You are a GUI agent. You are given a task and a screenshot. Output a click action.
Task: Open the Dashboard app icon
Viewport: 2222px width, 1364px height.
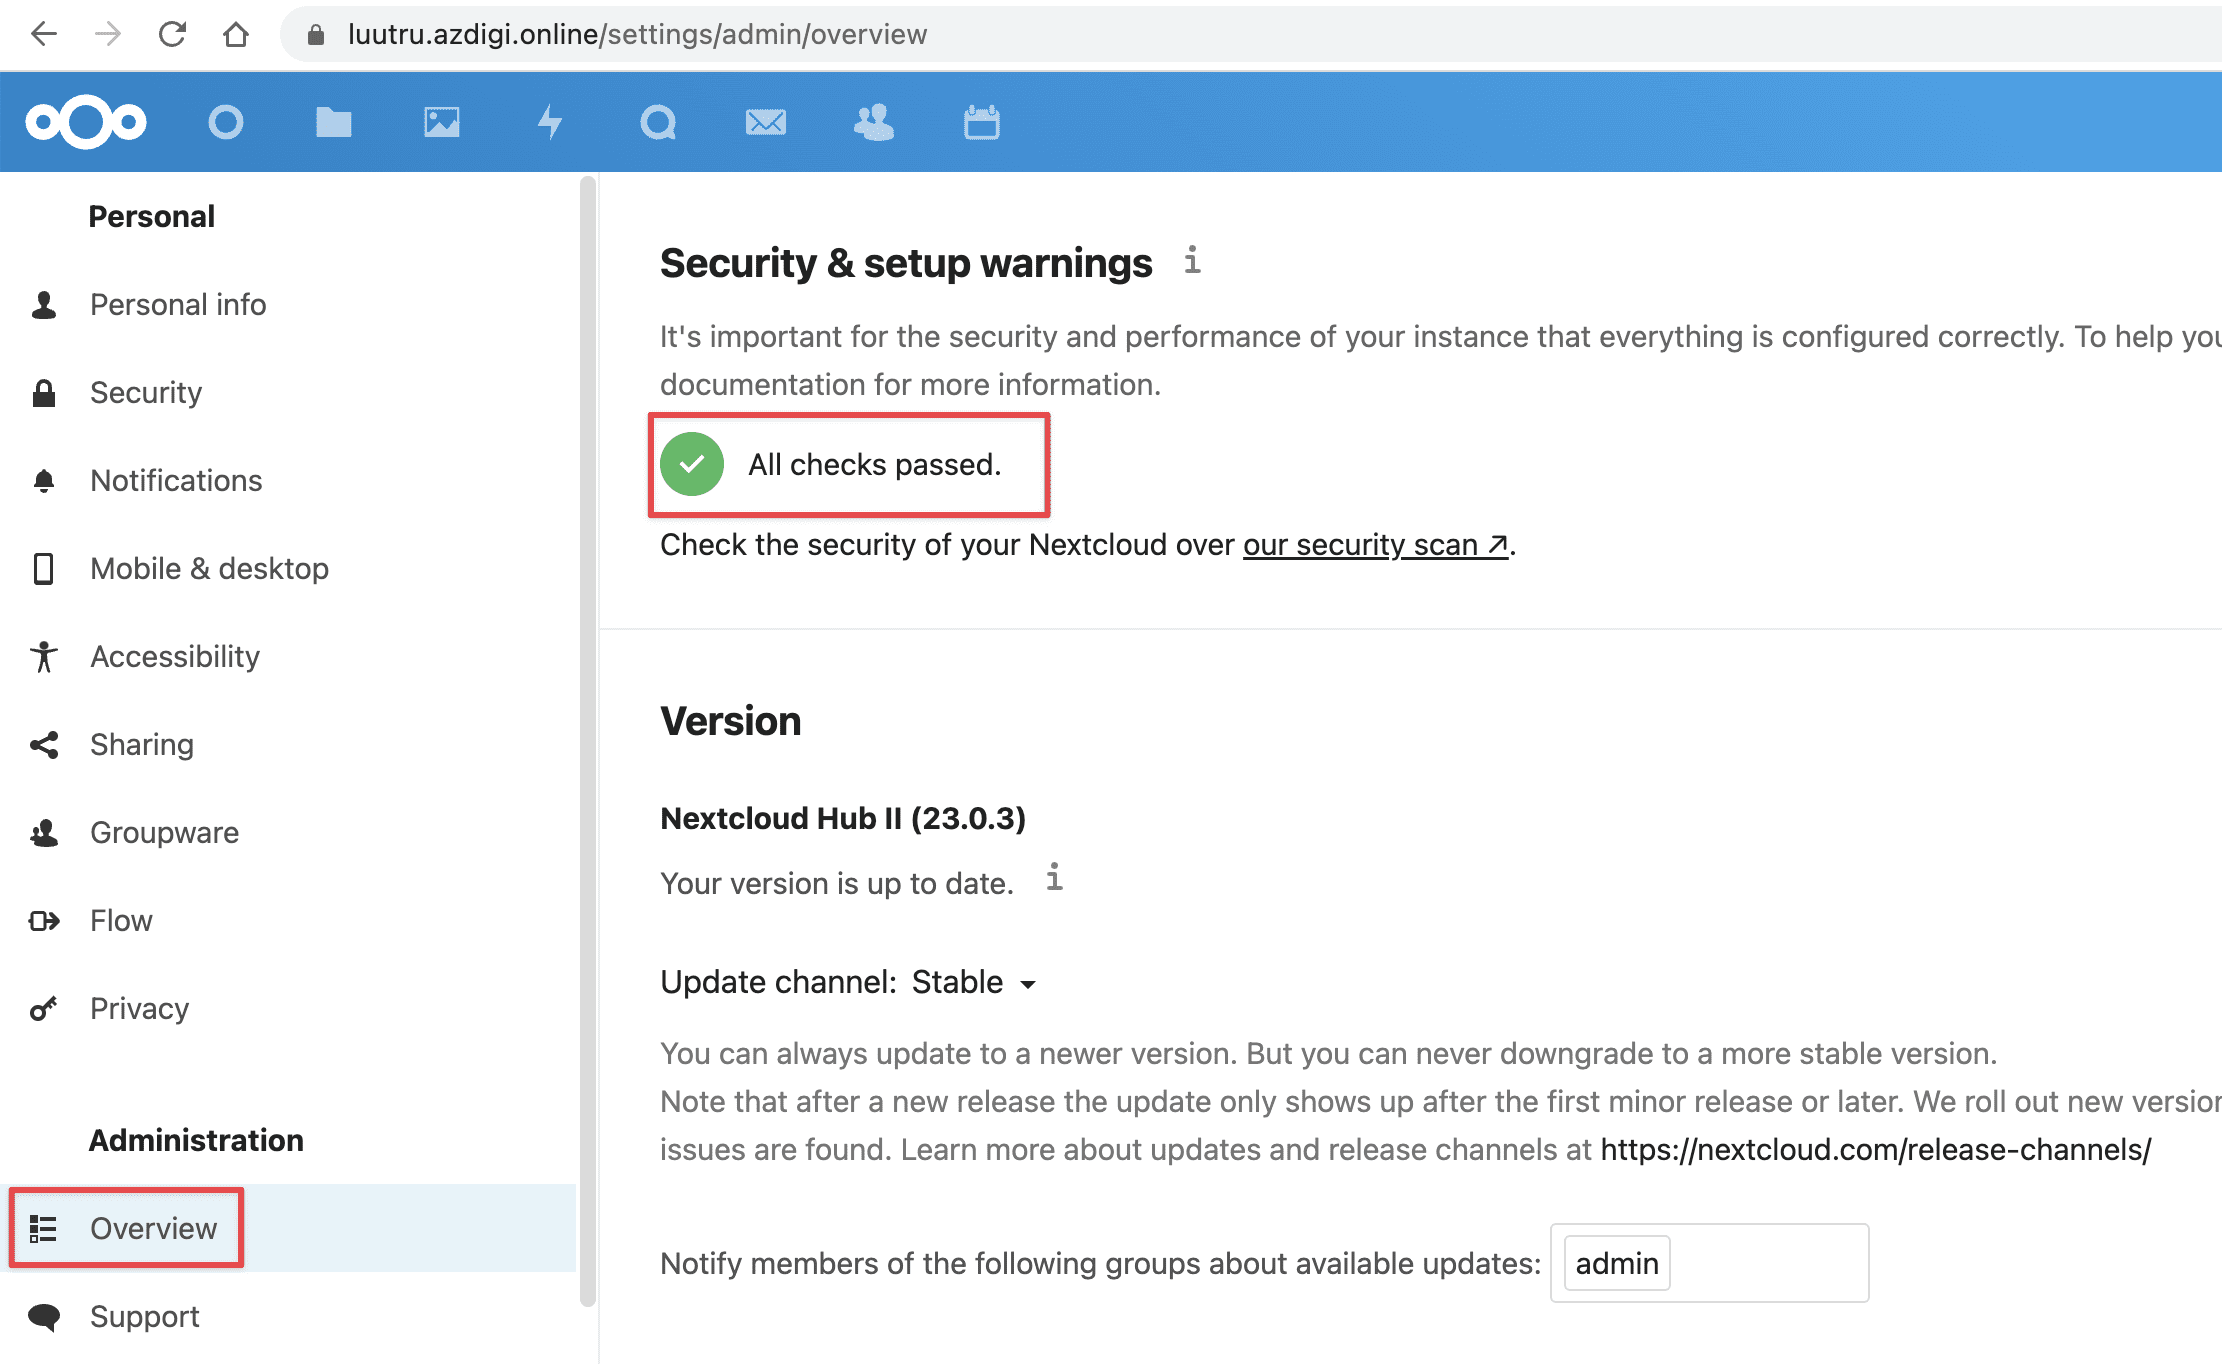pyautogui.click(x=226, y=122)
